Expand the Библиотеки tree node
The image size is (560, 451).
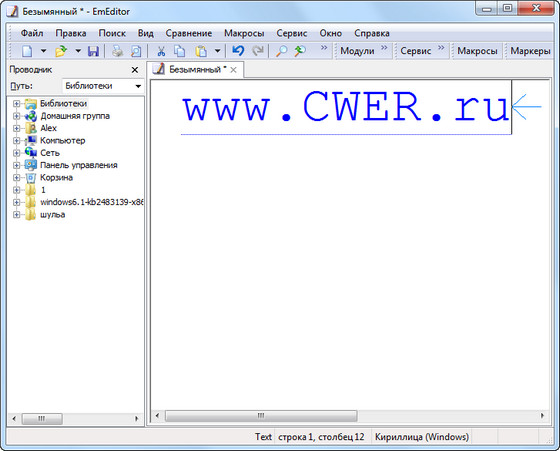coord(16,104)
